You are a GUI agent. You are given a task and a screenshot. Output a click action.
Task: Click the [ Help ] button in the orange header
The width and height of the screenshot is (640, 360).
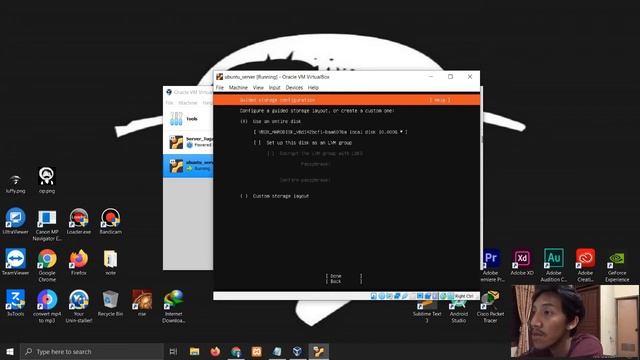440,100
